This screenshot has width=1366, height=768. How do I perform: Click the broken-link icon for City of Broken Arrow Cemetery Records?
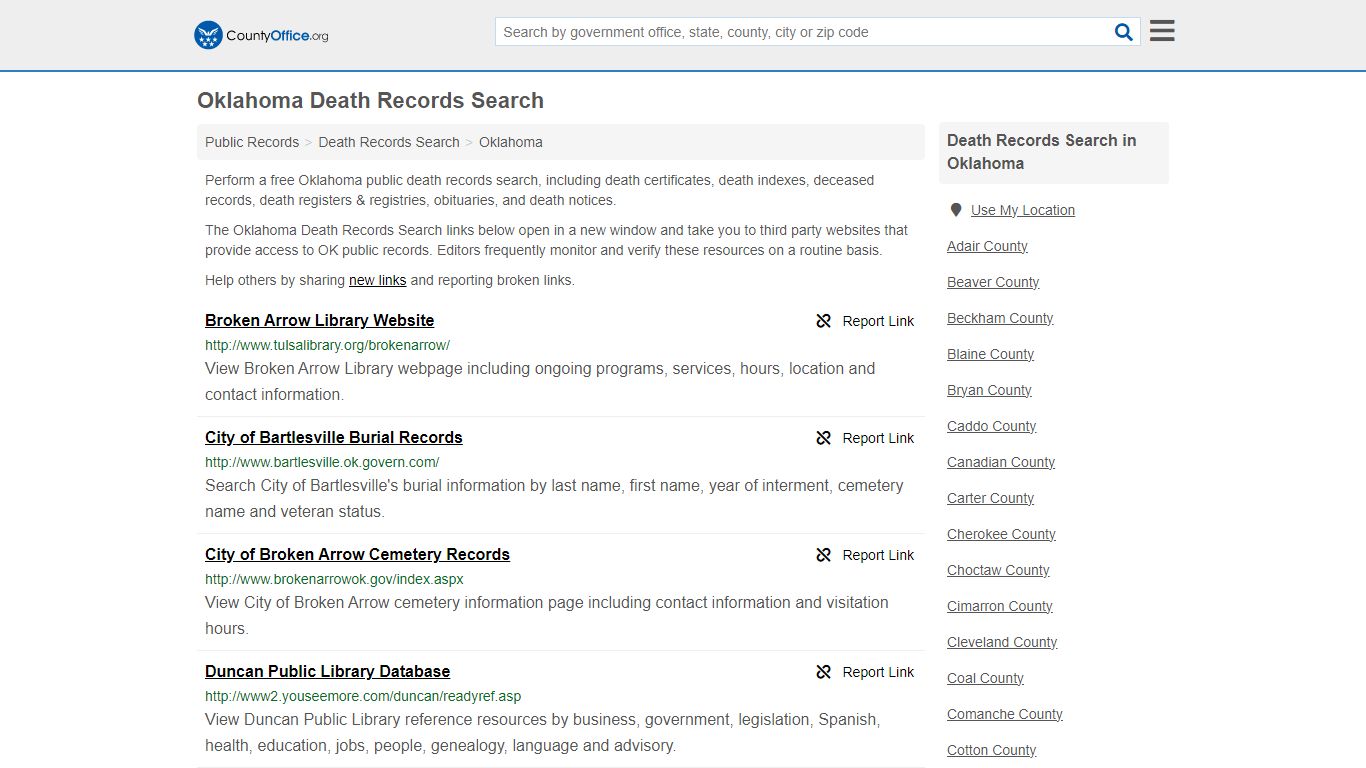824,555
